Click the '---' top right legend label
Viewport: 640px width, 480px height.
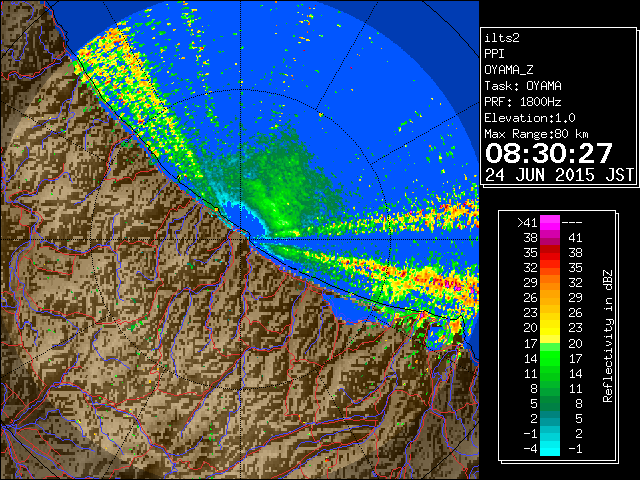click(x=572, y=222)
